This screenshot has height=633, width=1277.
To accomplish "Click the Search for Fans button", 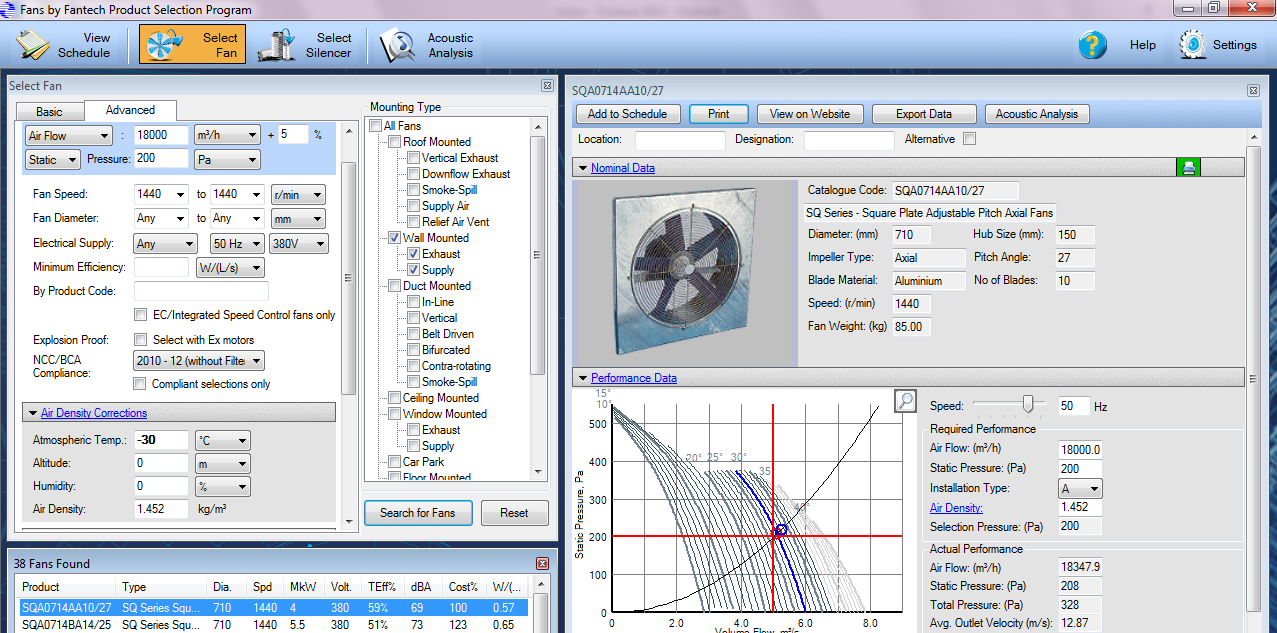I will click(x=417, y=513).
